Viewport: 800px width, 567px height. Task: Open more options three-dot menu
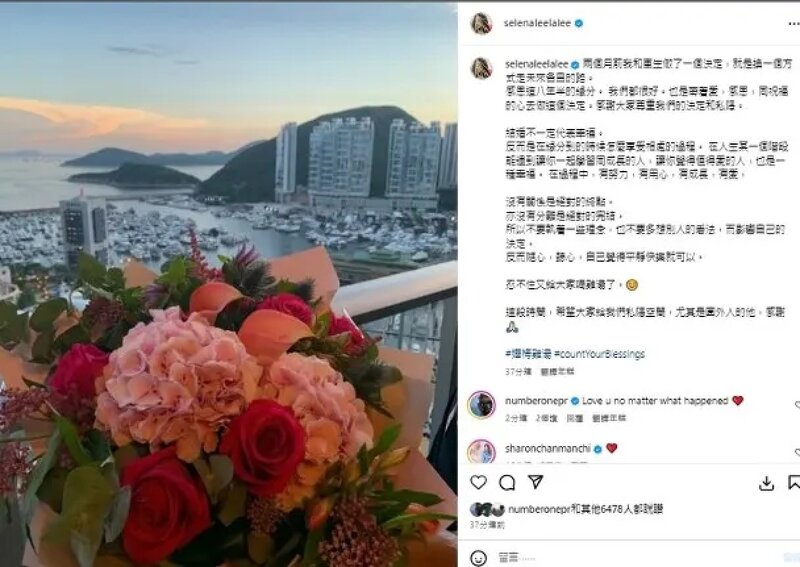click(x=793, y=23)
